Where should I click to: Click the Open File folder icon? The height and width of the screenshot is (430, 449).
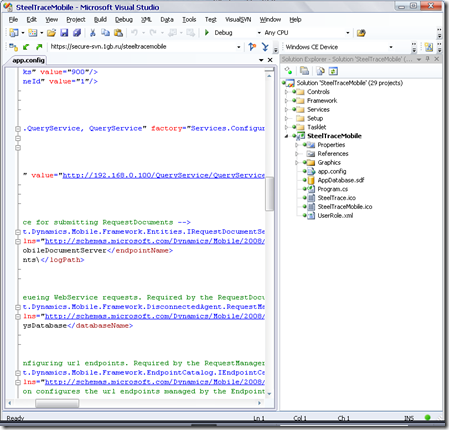point(51,33)
